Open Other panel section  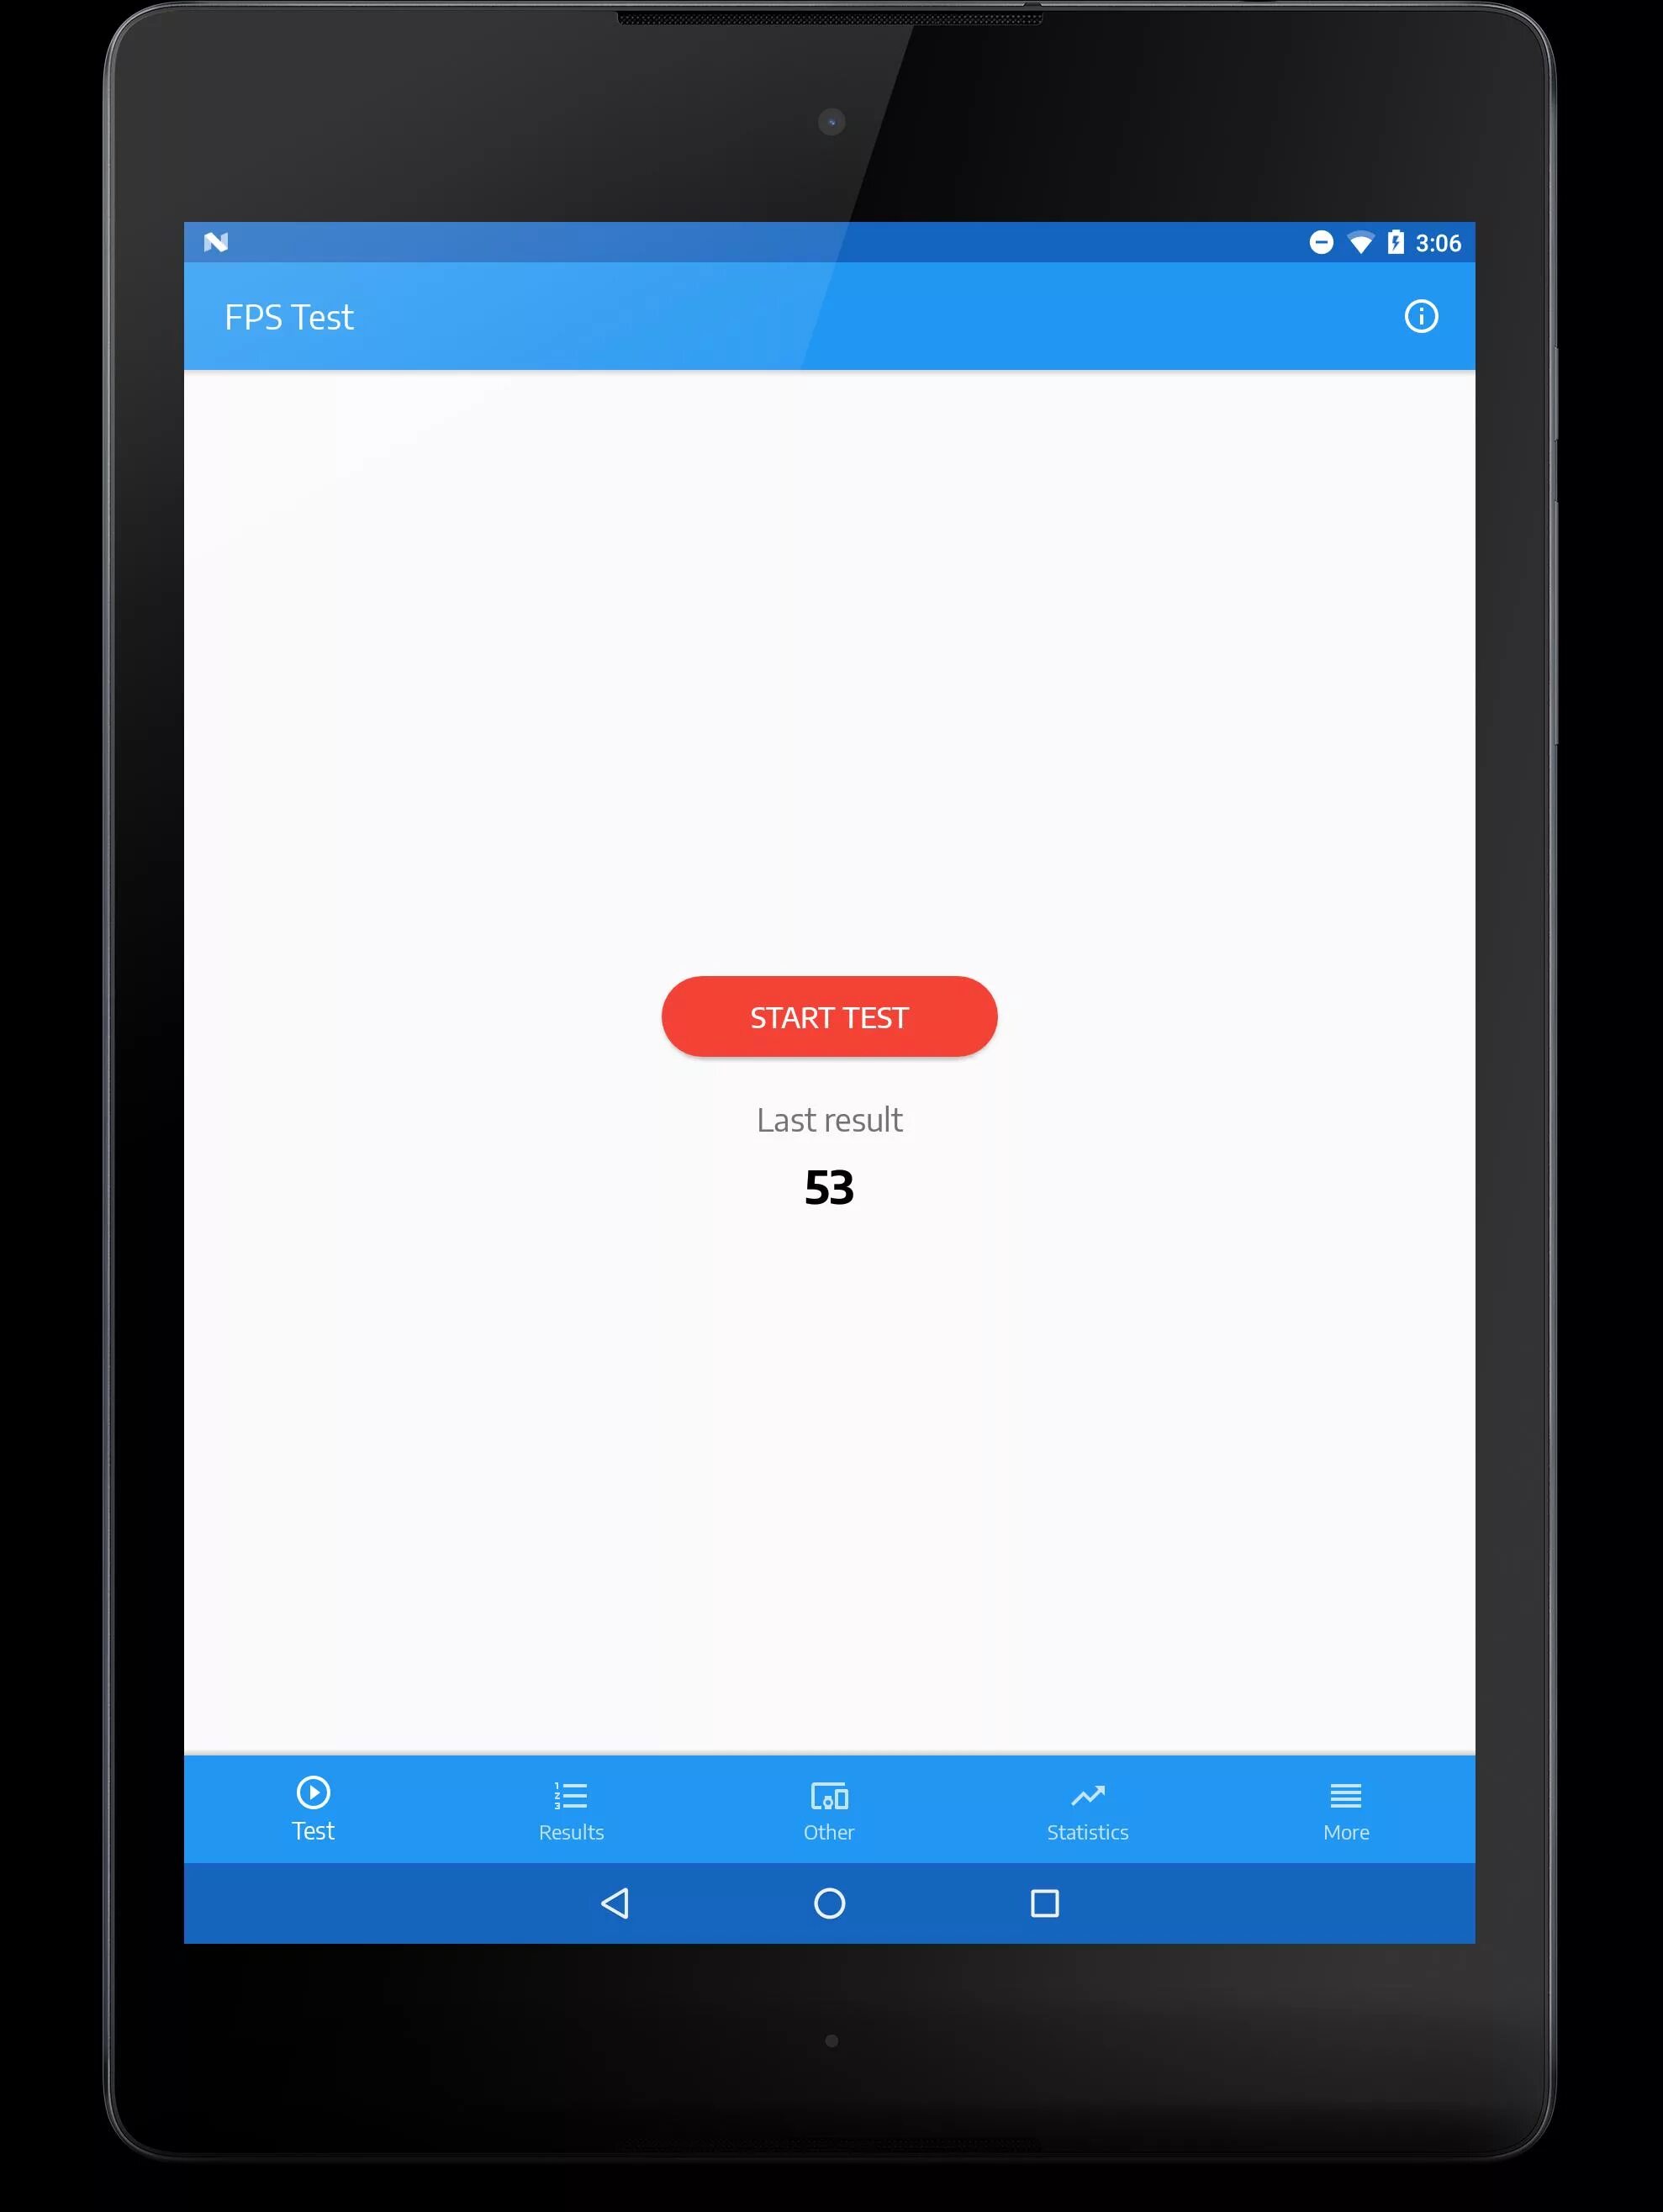click(833, 1807)
